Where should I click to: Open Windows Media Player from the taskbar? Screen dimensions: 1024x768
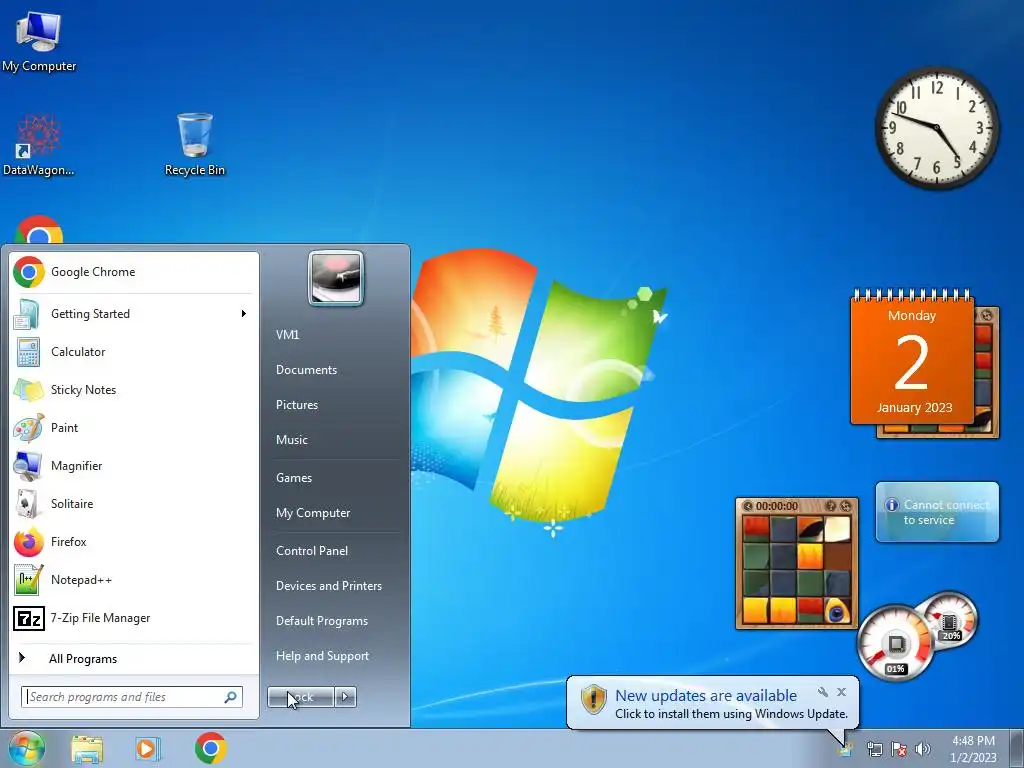click(x=148, y=748)
